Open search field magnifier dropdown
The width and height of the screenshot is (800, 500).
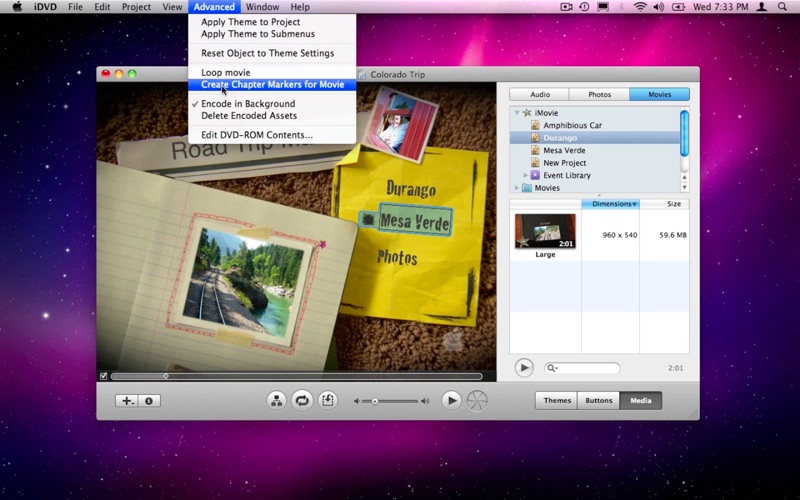[x=552, y=368]
